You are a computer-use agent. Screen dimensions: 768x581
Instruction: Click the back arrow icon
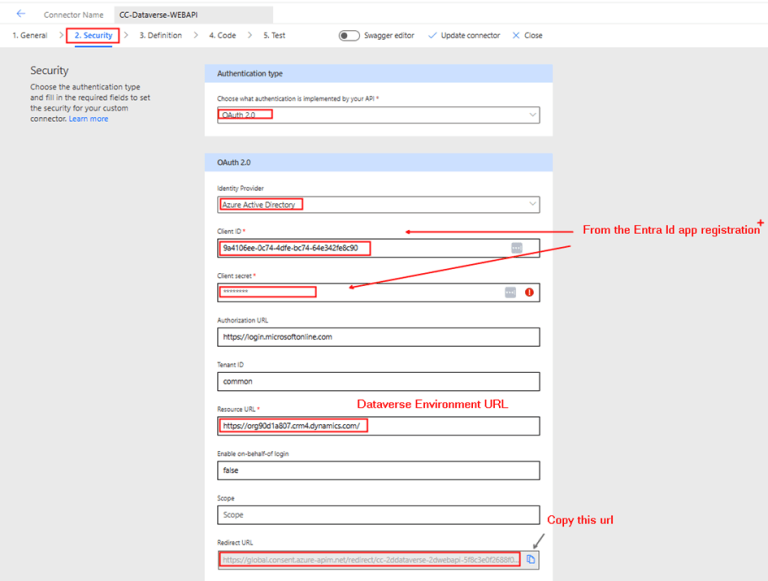tap(21, 14)
